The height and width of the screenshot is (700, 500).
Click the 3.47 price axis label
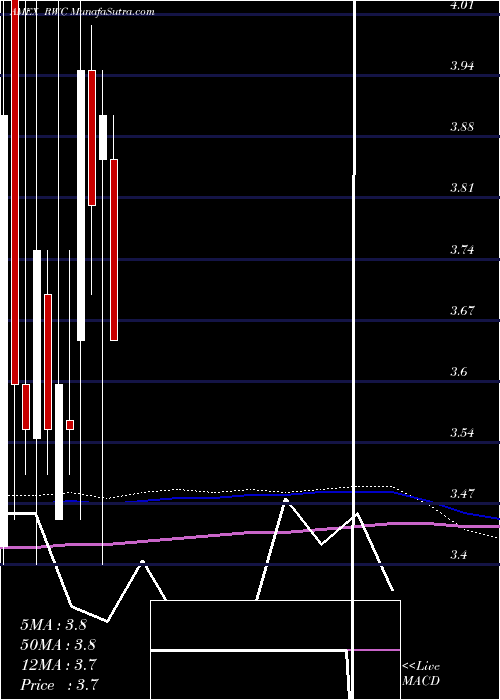462,494
